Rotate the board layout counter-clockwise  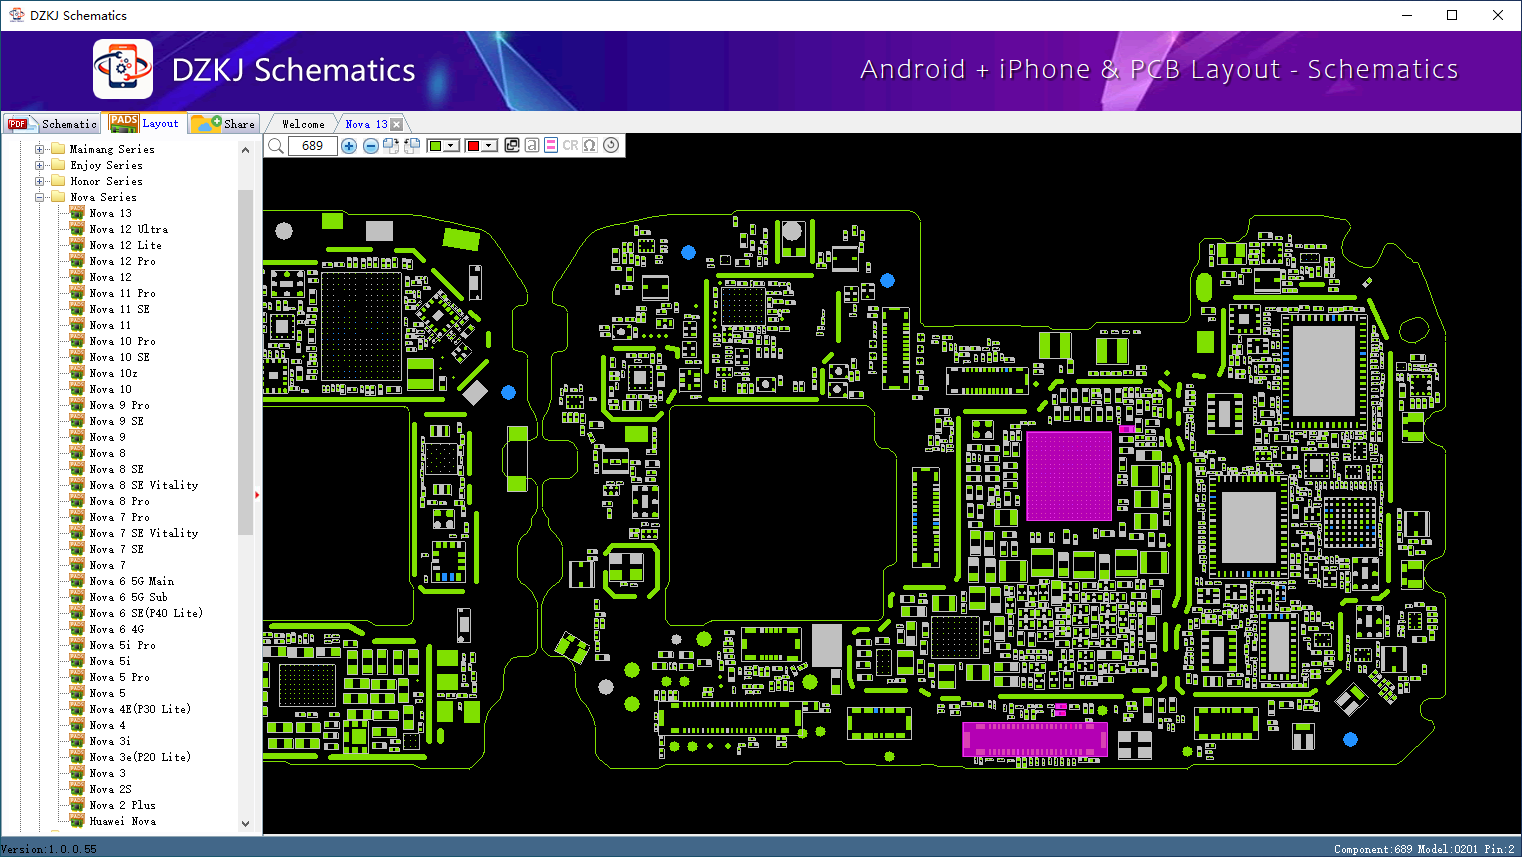(412, 146)
